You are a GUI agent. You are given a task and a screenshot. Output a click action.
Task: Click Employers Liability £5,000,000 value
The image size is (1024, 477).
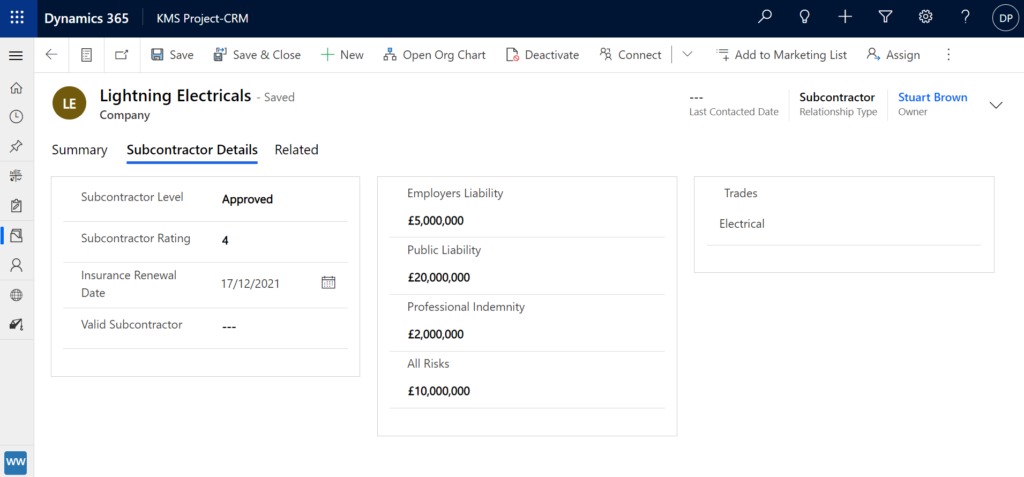click(x=436, y=221)
